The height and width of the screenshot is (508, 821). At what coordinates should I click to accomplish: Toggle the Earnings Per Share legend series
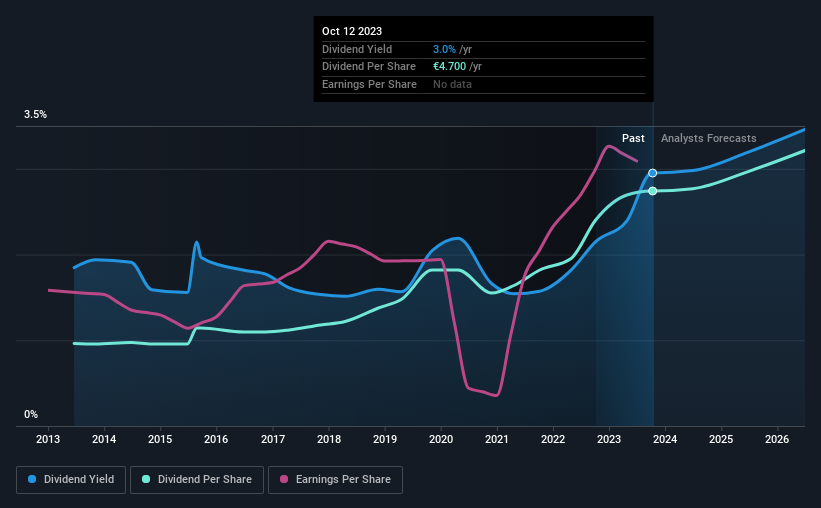point(335,479)
